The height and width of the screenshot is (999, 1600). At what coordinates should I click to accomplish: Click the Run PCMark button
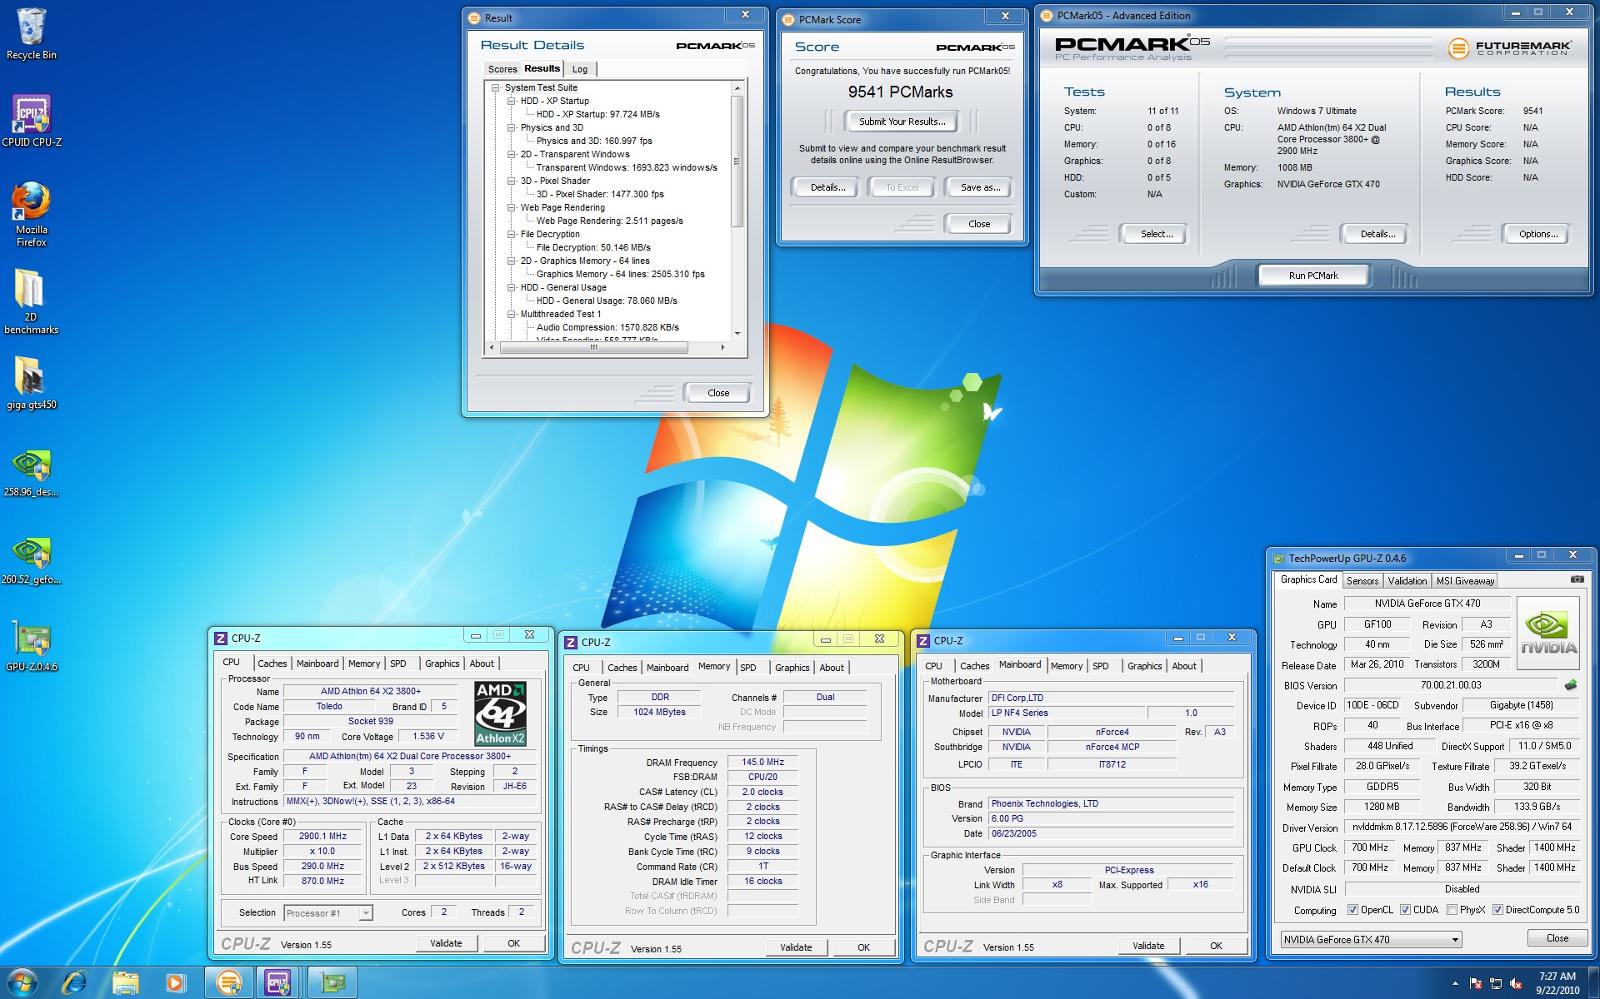1313,275
